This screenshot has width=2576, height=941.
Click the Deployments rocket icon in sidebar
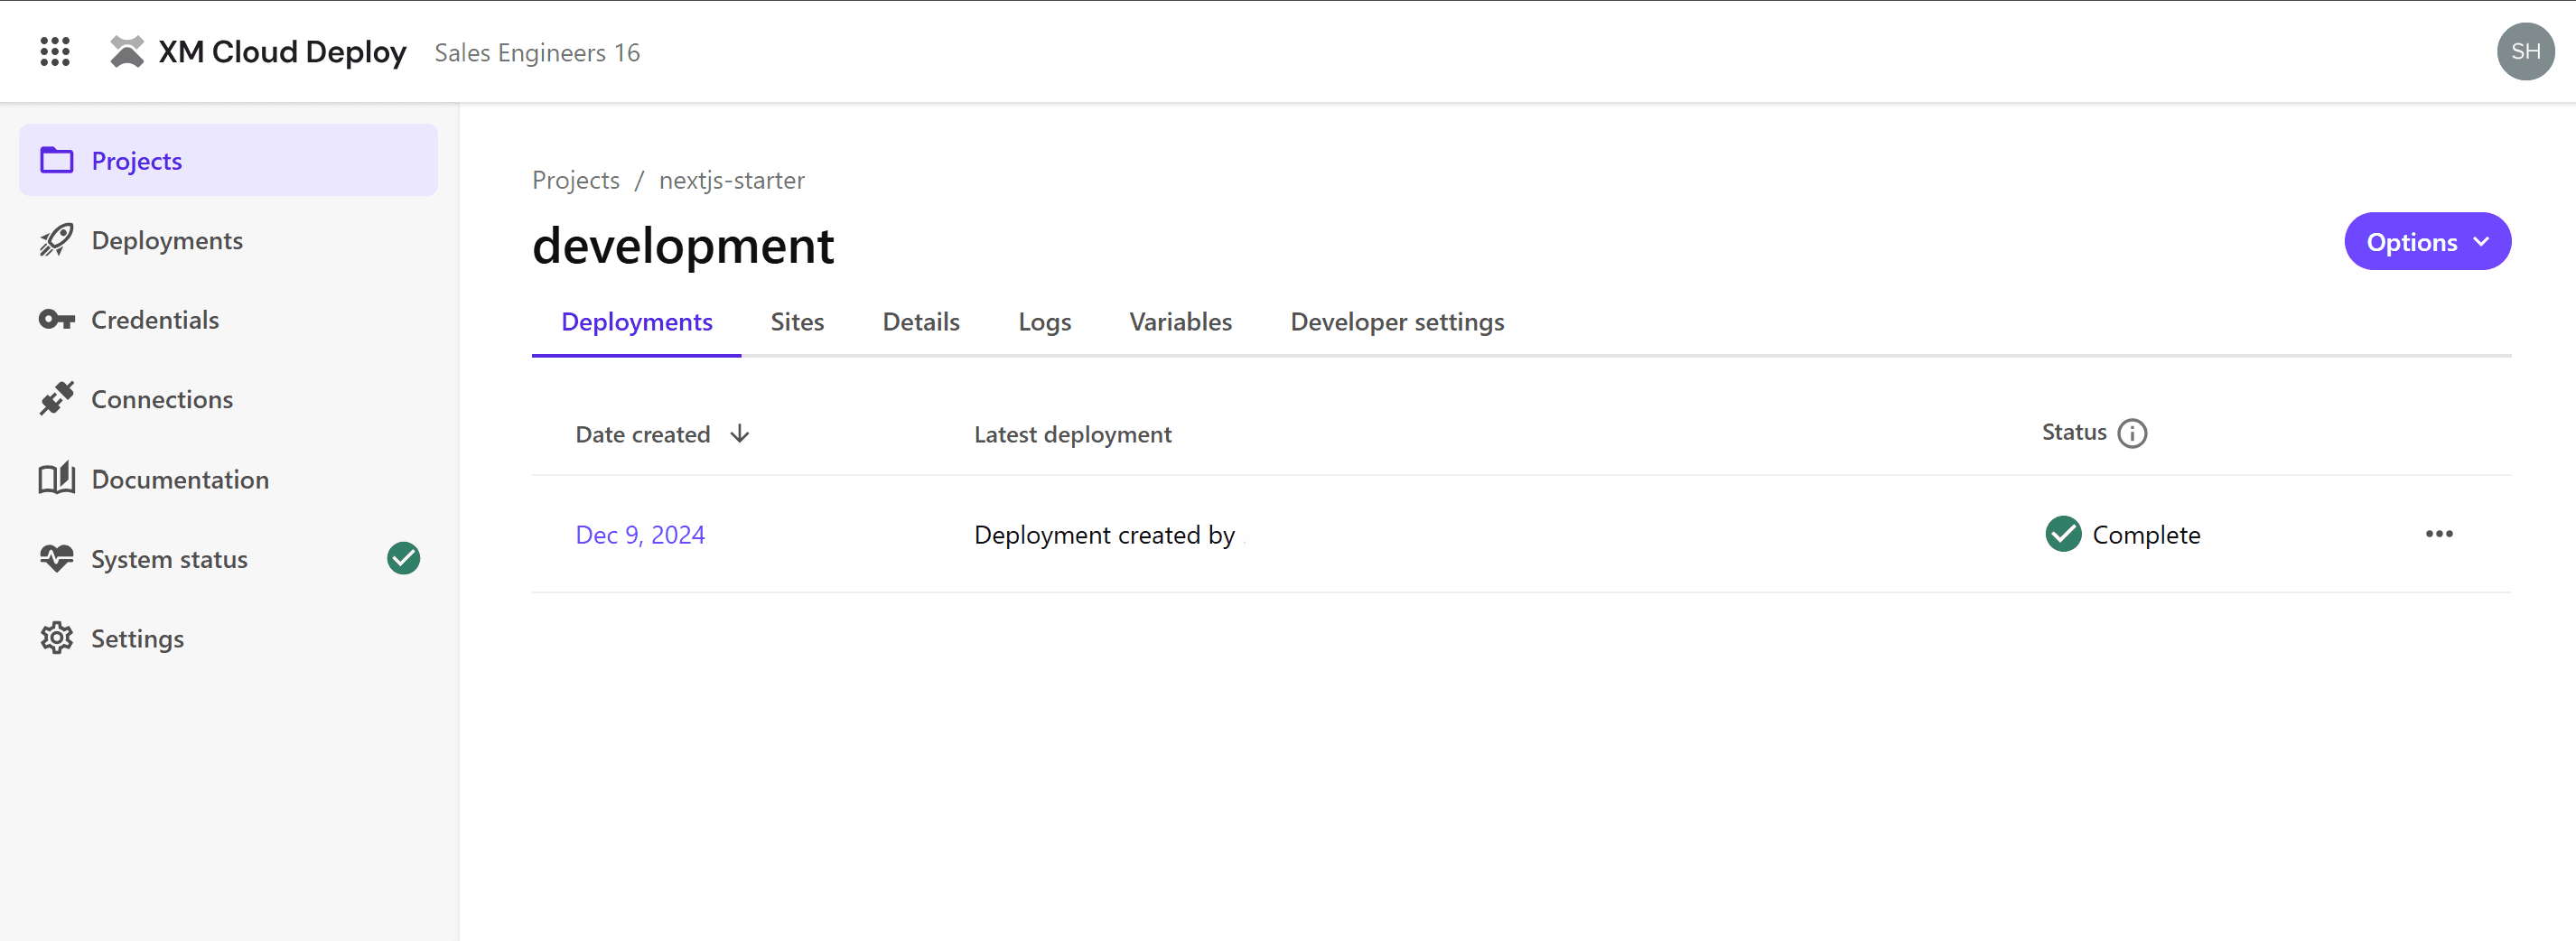56,240
